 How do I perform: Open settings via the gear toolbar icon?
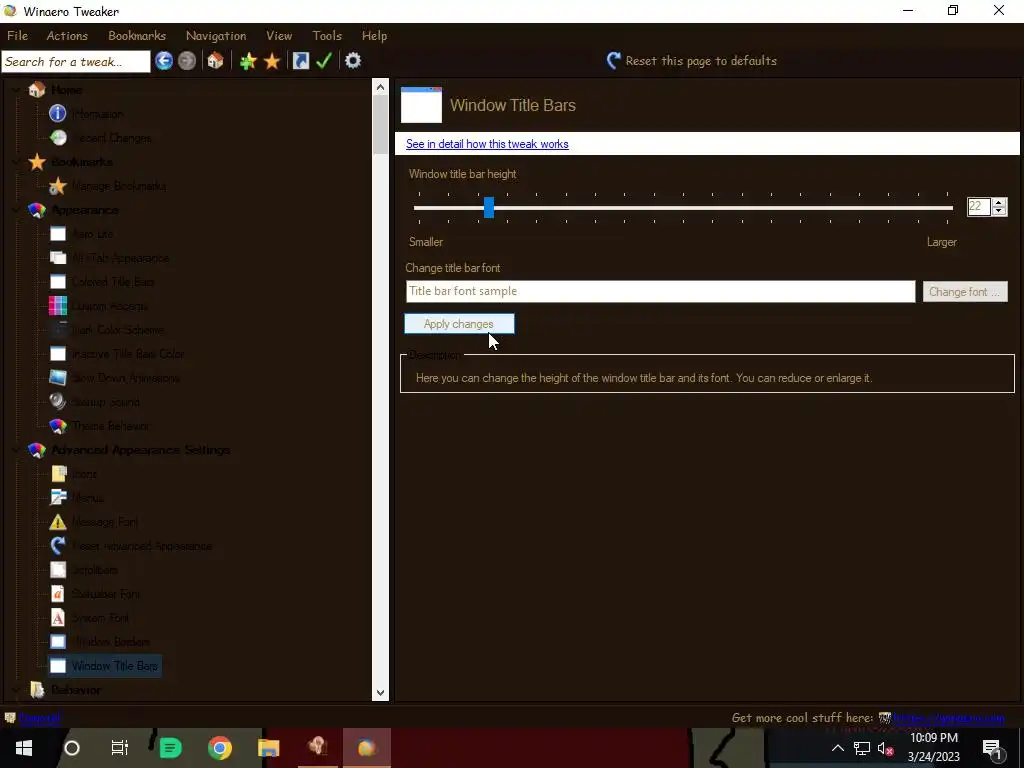(353, 61)
